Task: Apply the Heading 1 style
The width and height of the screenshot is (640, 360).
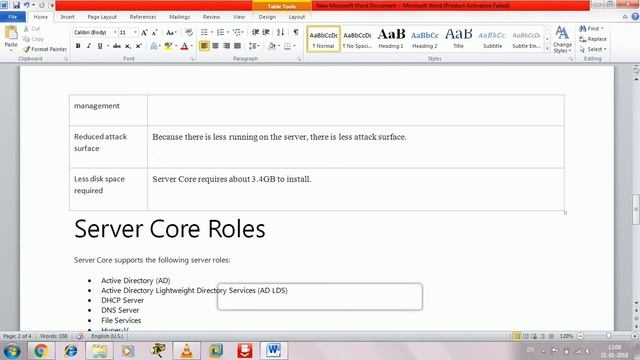Action: (x=391, y=39)
